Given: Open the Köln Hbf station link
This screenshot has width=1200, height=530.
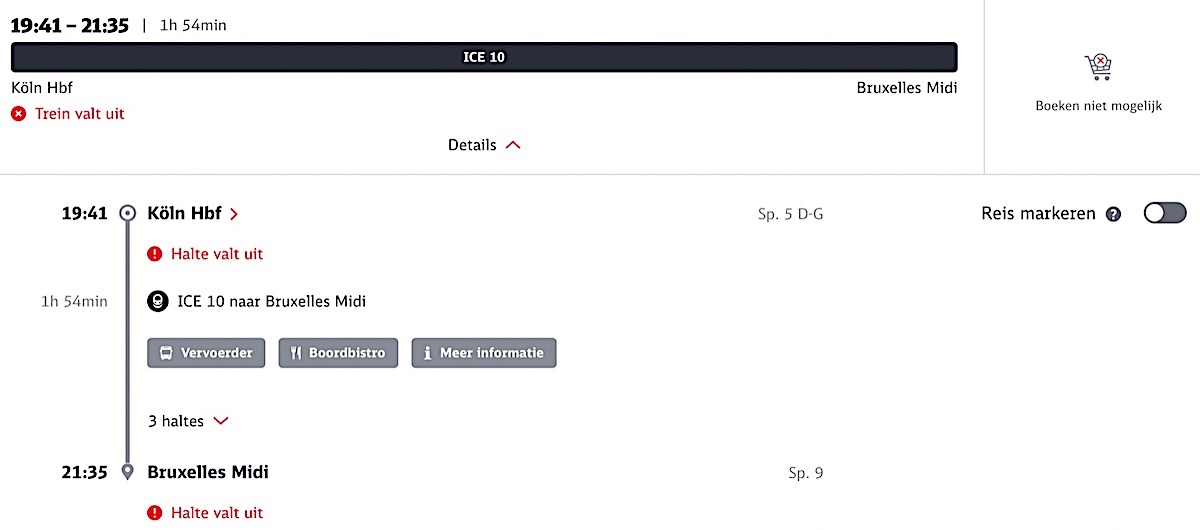Looking at the screenshot, I should coord(192,213).
